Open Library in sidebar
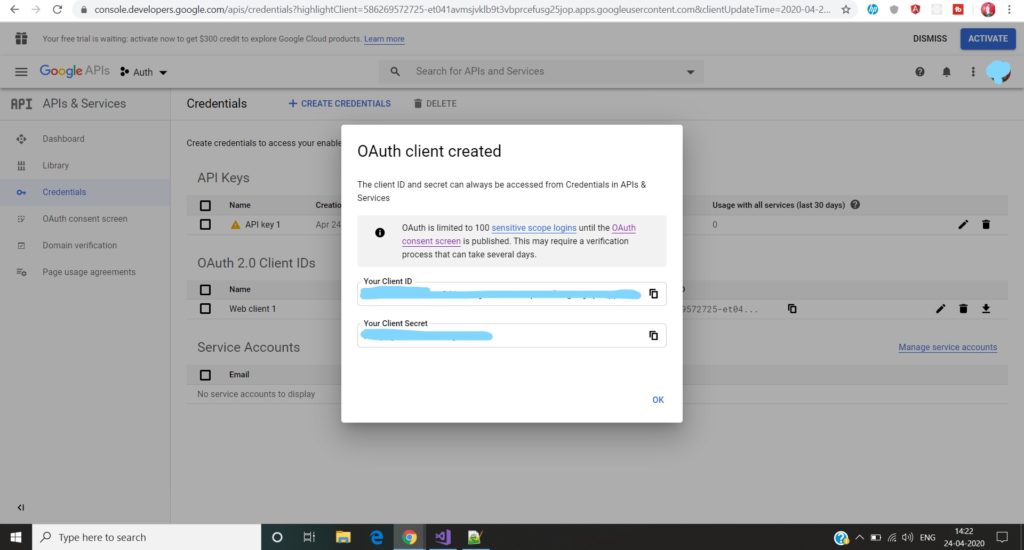 pyautogui.click(x=56, y=165)
